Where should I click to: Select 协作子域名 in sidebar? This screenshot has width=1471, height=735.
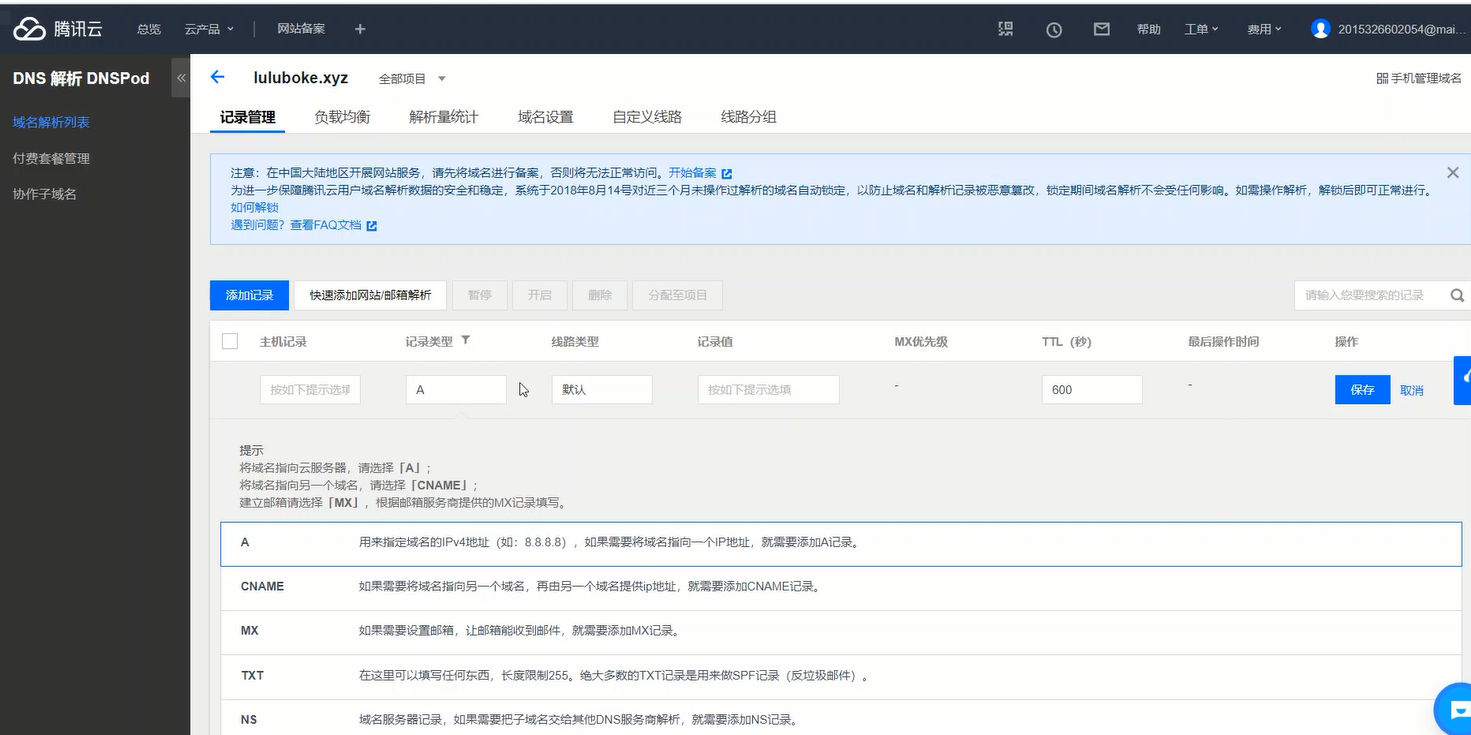45,194
